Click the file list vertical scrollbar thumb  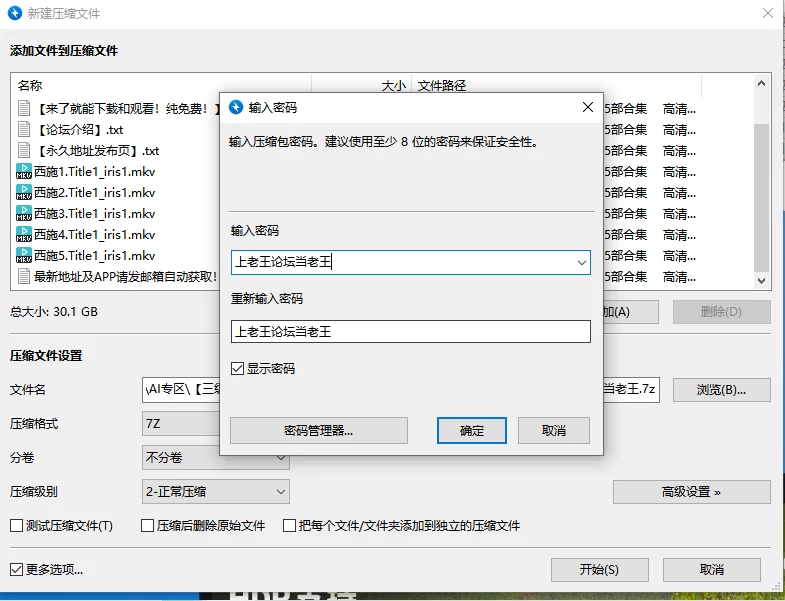pos(761,198)
